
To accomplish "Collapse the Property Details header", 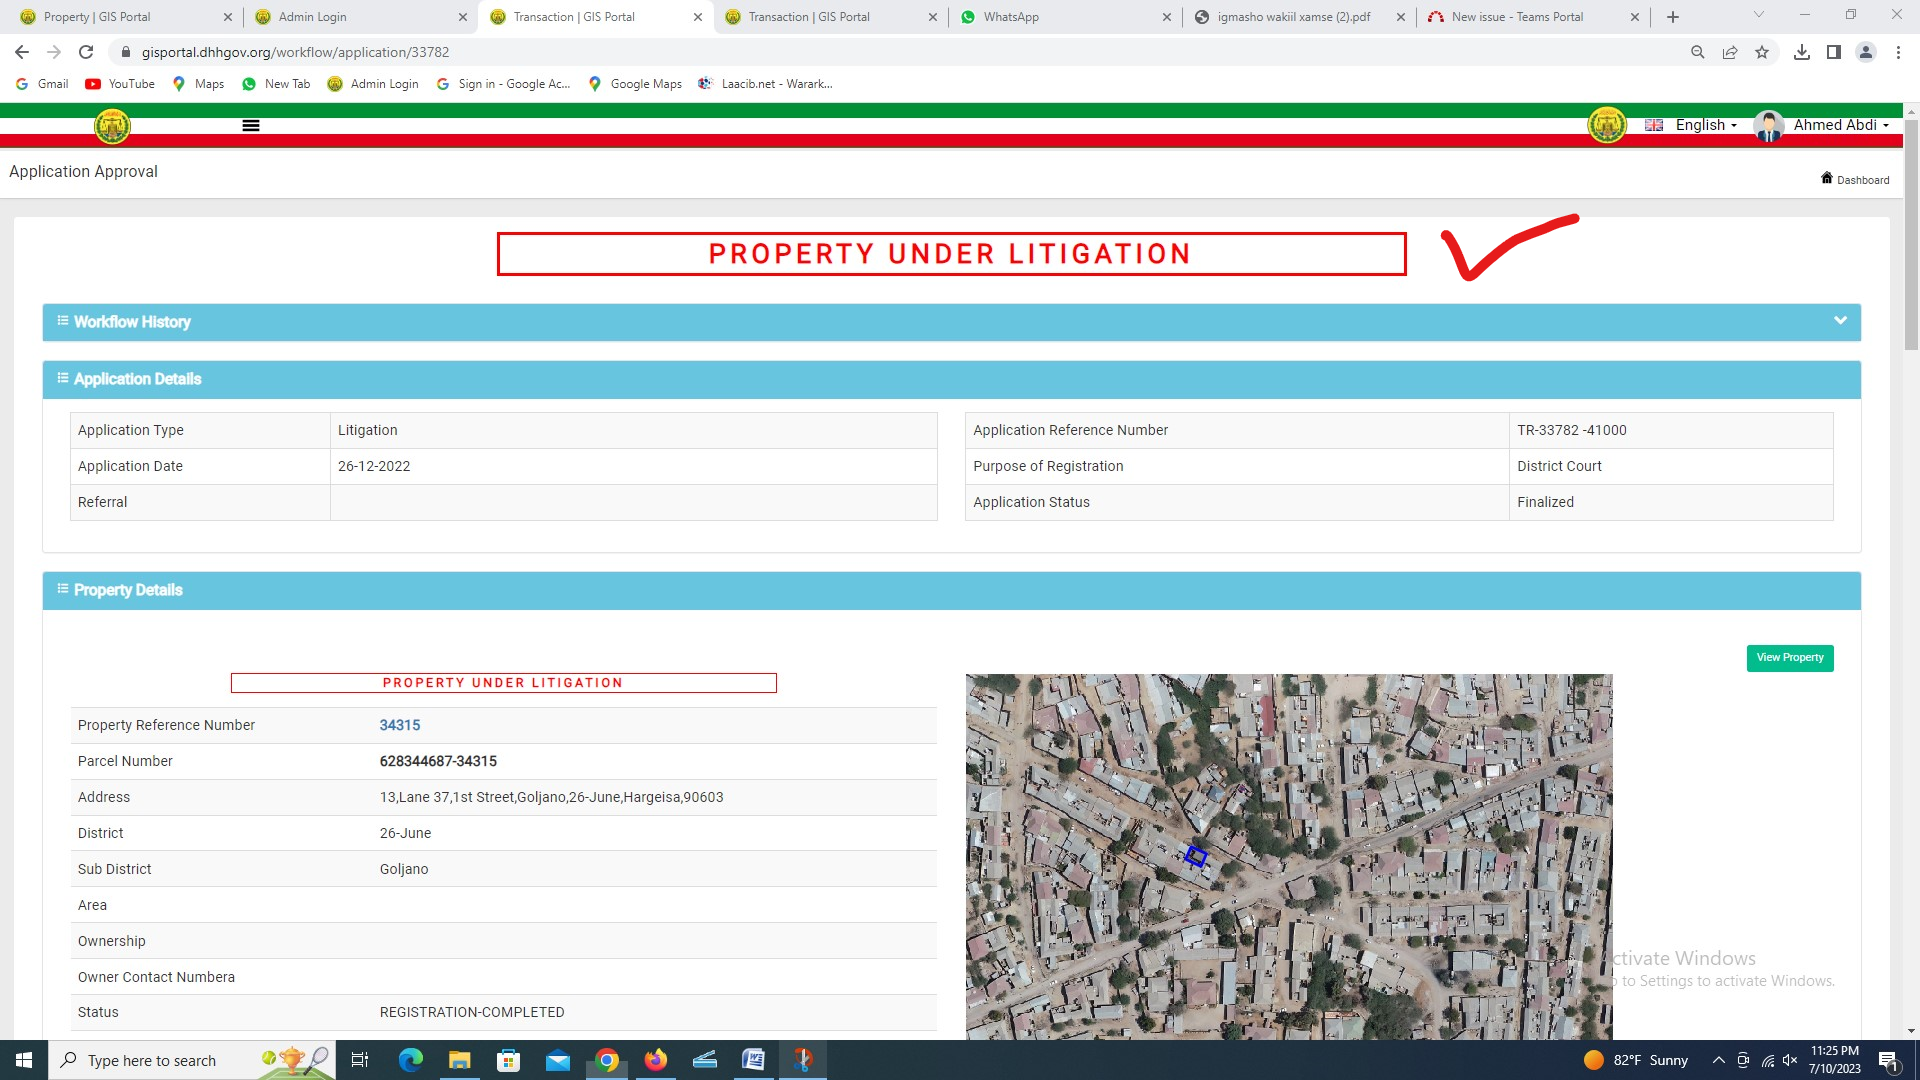I will tap(951, 590).
